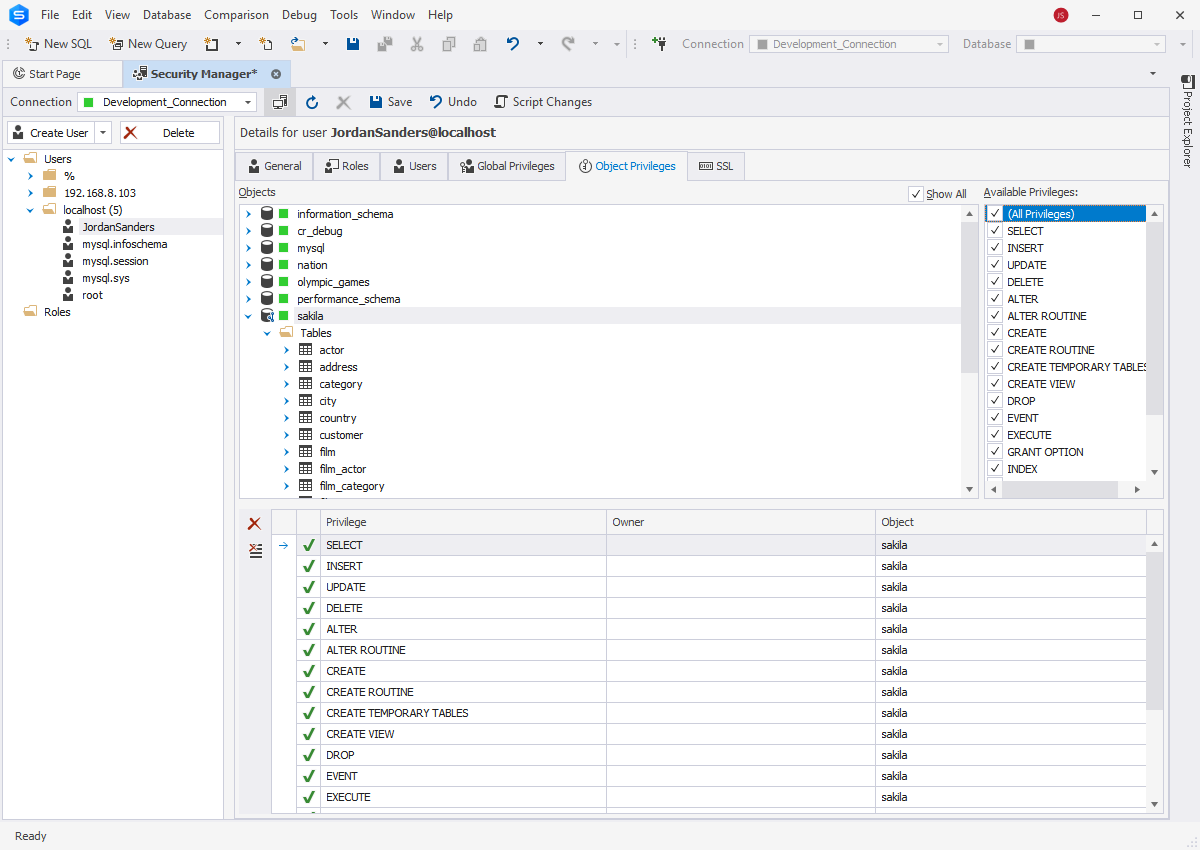Viewport: 1200px width, 850px height.
Task: Uncheck the DROP privilege checkbox
Action: [995, 401]
